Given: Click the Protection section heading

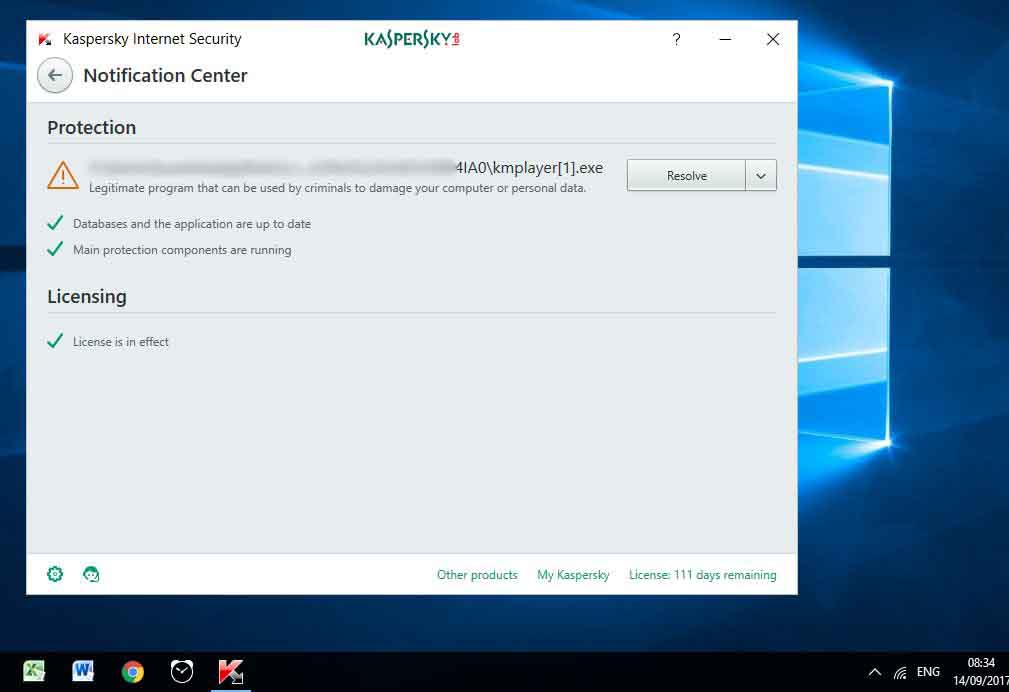Looking at the screenshot, I should pyautogui.click(x=91, y=127).
